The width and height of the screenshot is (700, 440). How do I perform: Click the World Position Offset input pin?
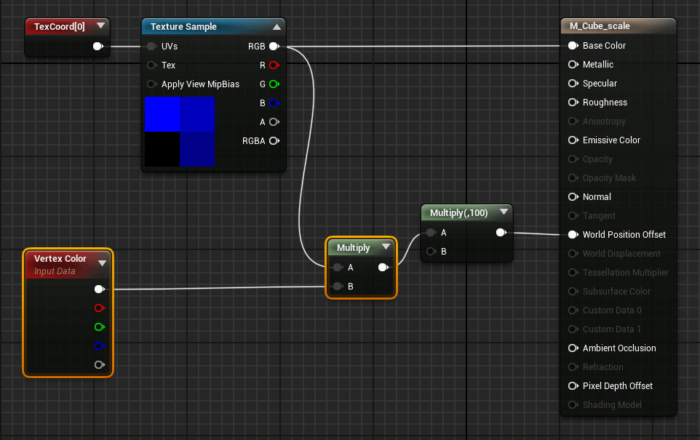pyautogui.click(x=573, y=235)
